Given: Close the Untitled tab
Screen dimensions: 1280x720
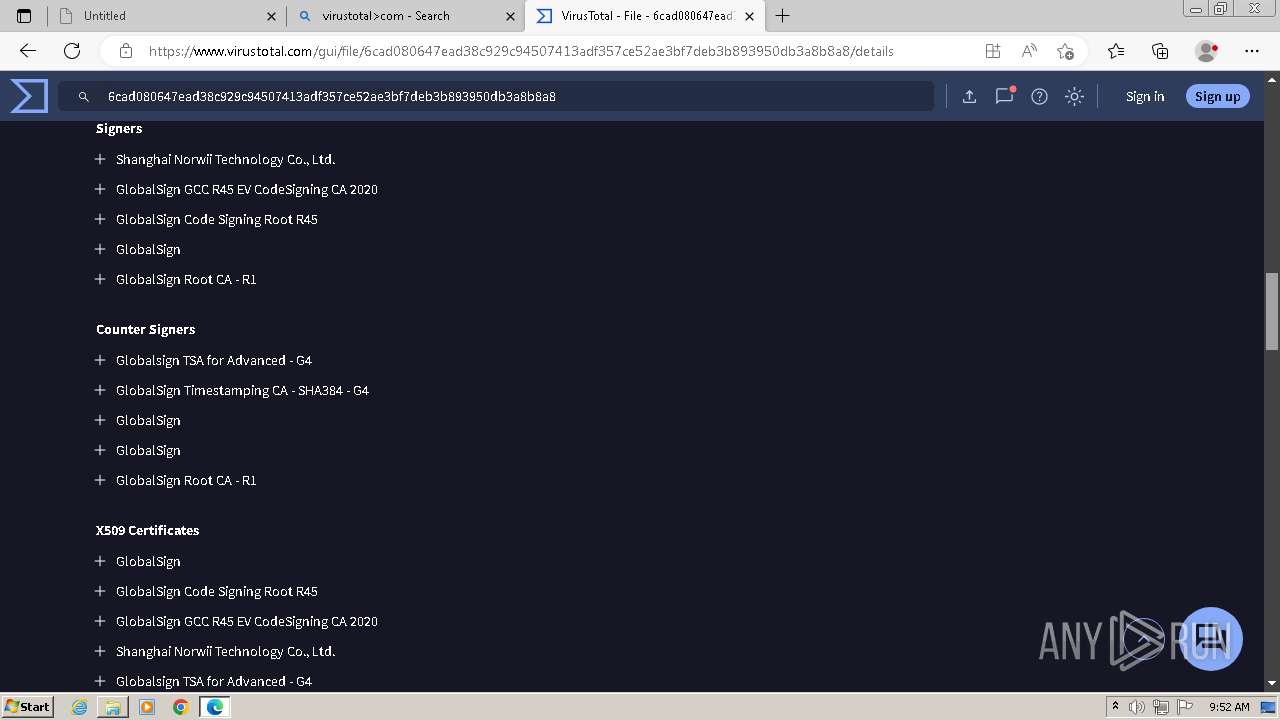Looking at the screenshot, I should 271,16.
